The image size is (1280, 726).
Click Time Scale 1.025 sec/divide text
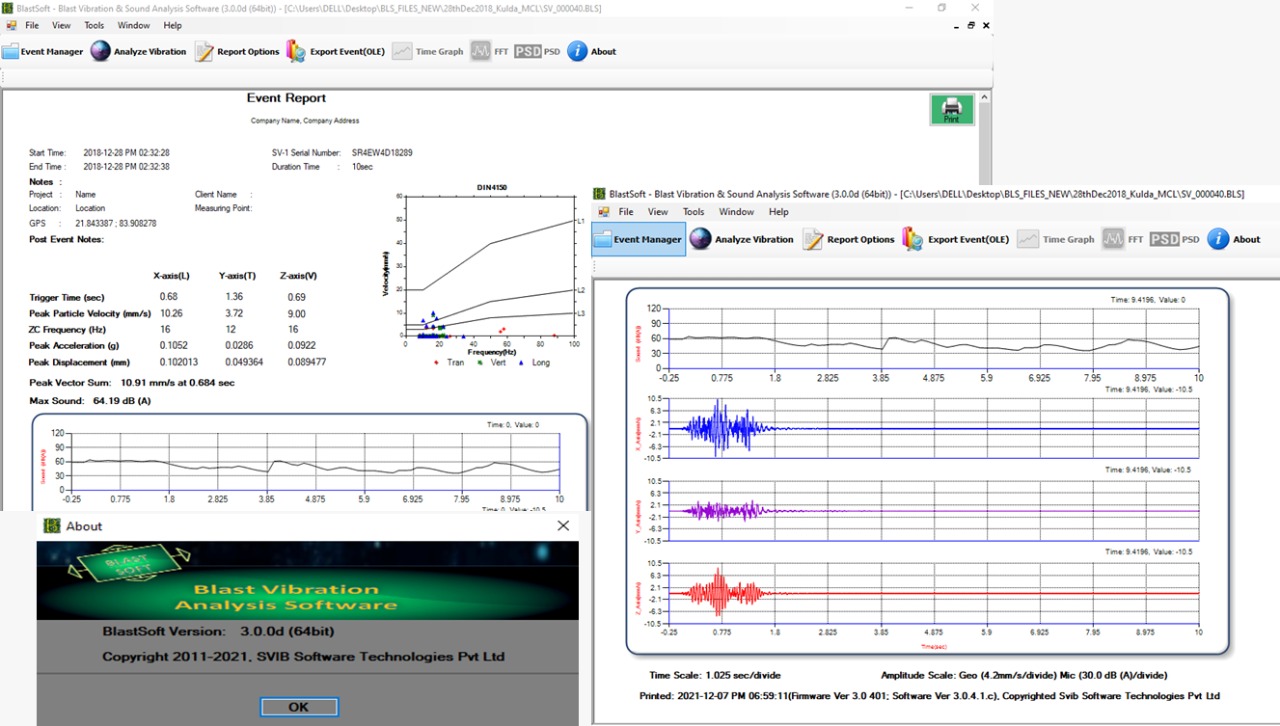click(x=716, y=675)
